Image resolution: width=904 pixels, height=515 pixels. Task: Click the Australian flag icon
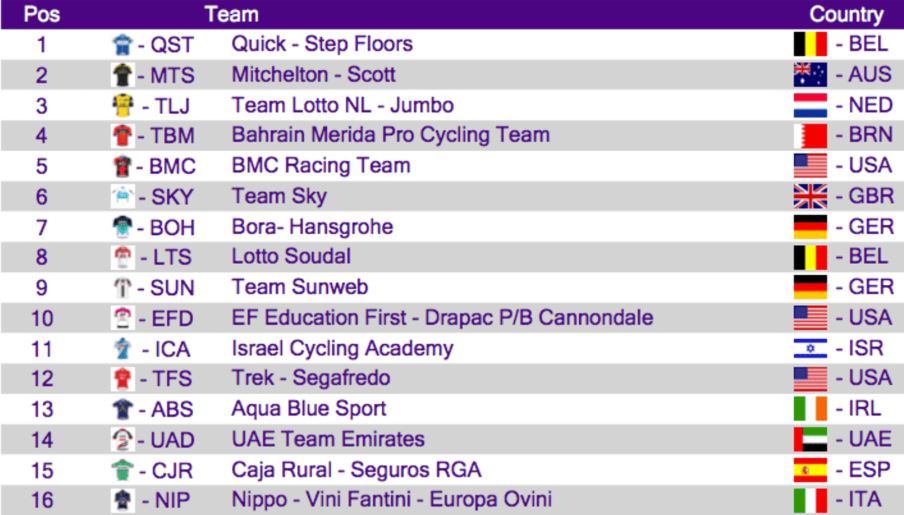point(809,75)
